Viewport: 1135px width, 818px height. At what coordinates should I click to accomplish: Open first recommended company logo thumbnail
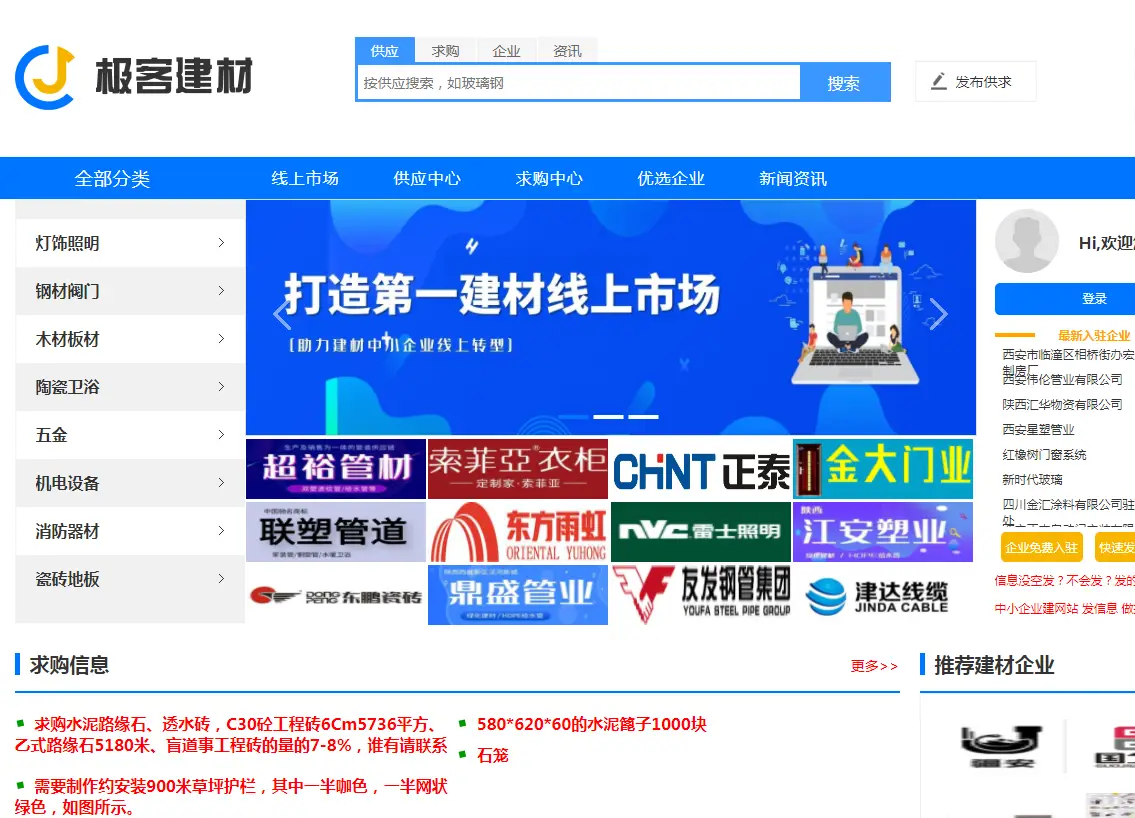(1002, 747)
